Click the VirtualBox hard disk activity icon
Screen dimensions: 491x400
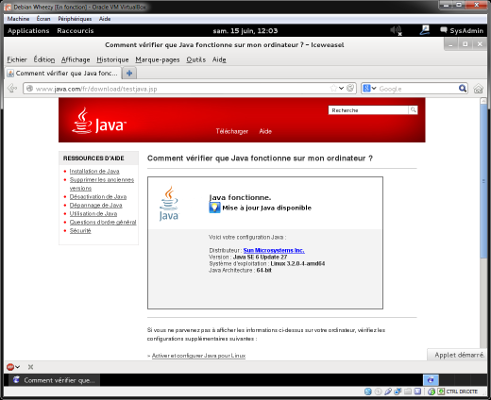[368, 391]
